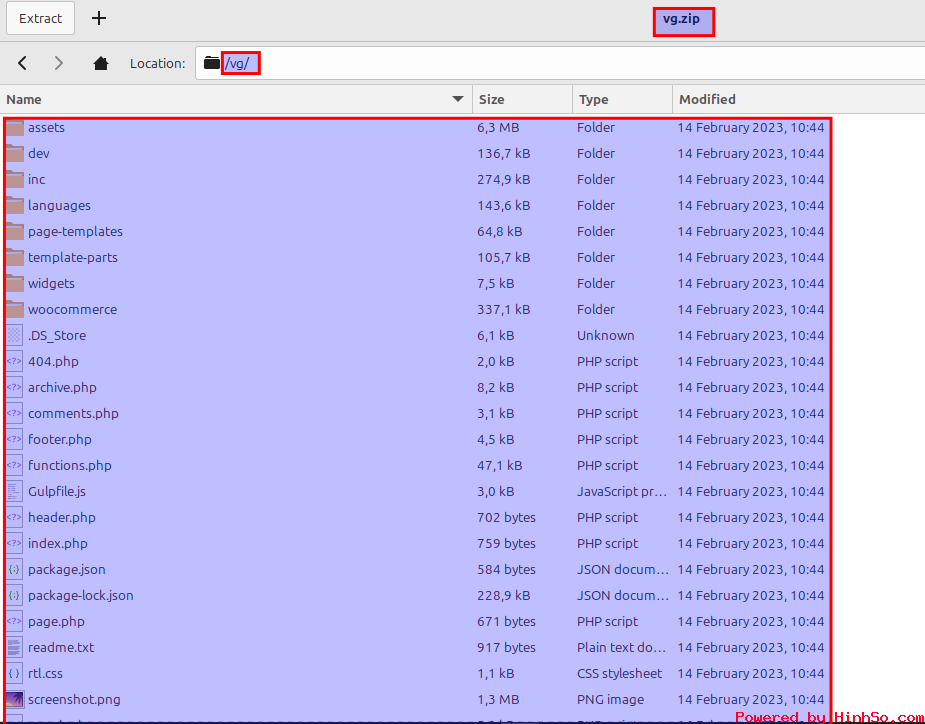Click the archive.php file icon

(15, 387)
